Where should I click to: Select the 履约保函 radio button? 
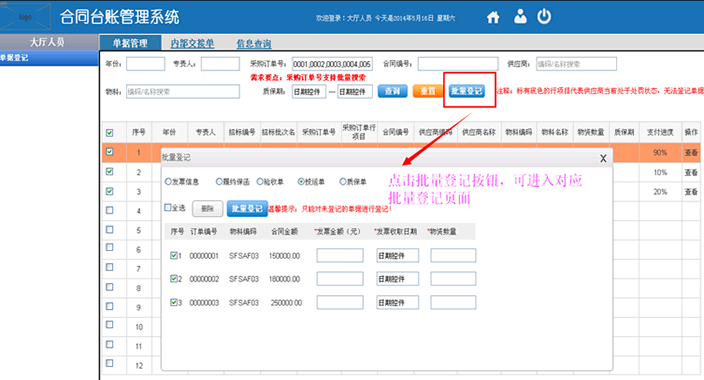click(219, 181)
